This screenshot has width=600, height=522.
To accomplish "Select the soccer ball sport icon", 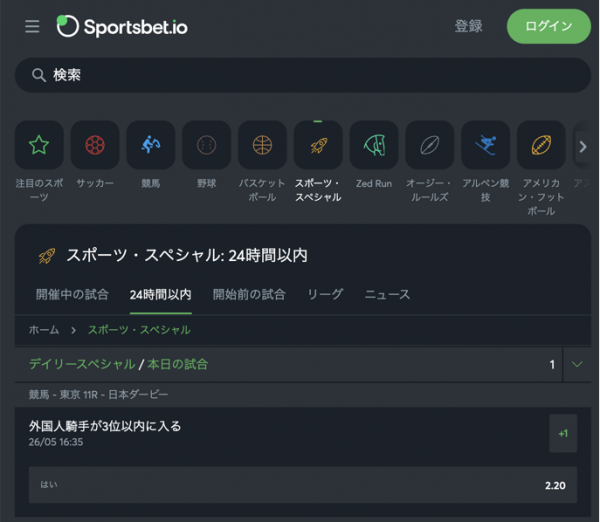I will 95,145.
